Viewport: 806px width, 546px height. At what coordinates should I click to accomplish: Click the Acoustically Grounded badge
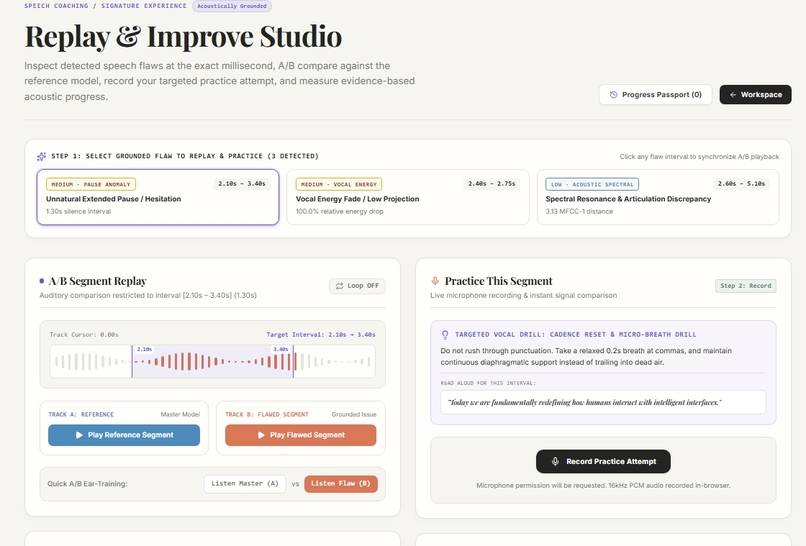(232, 6)
